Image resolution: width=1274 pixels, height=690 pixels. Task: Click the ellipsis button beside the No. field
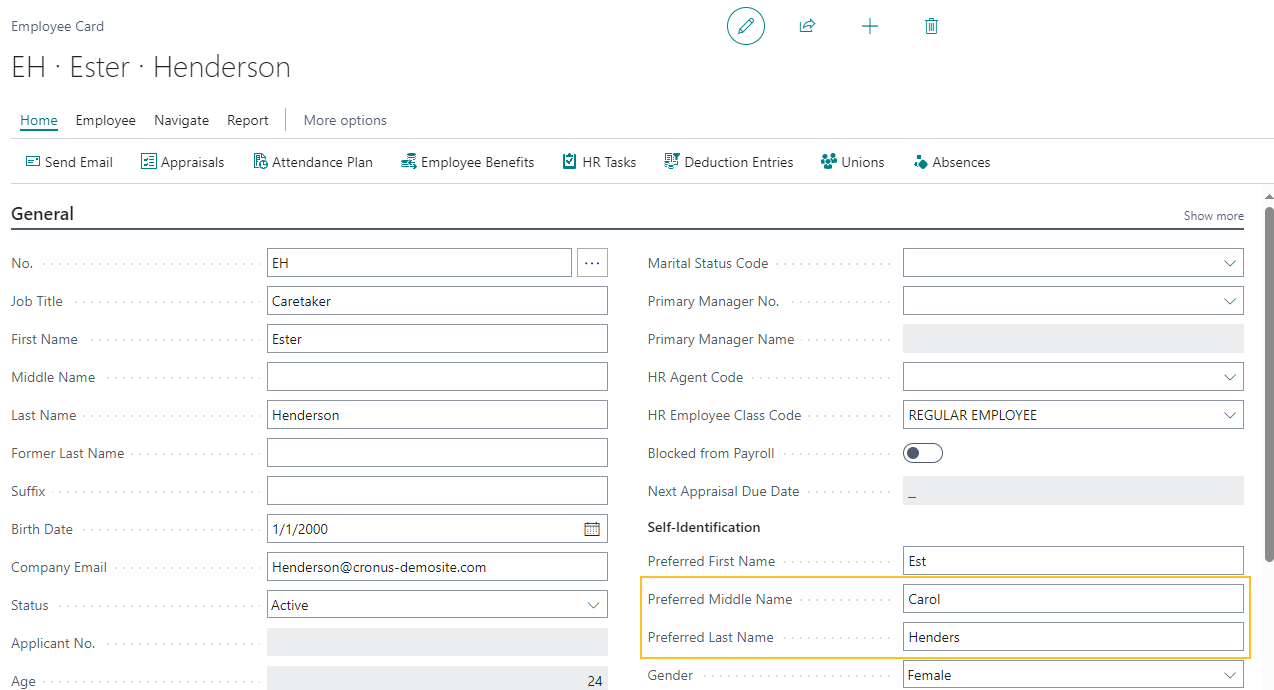(x=592, y=262)
